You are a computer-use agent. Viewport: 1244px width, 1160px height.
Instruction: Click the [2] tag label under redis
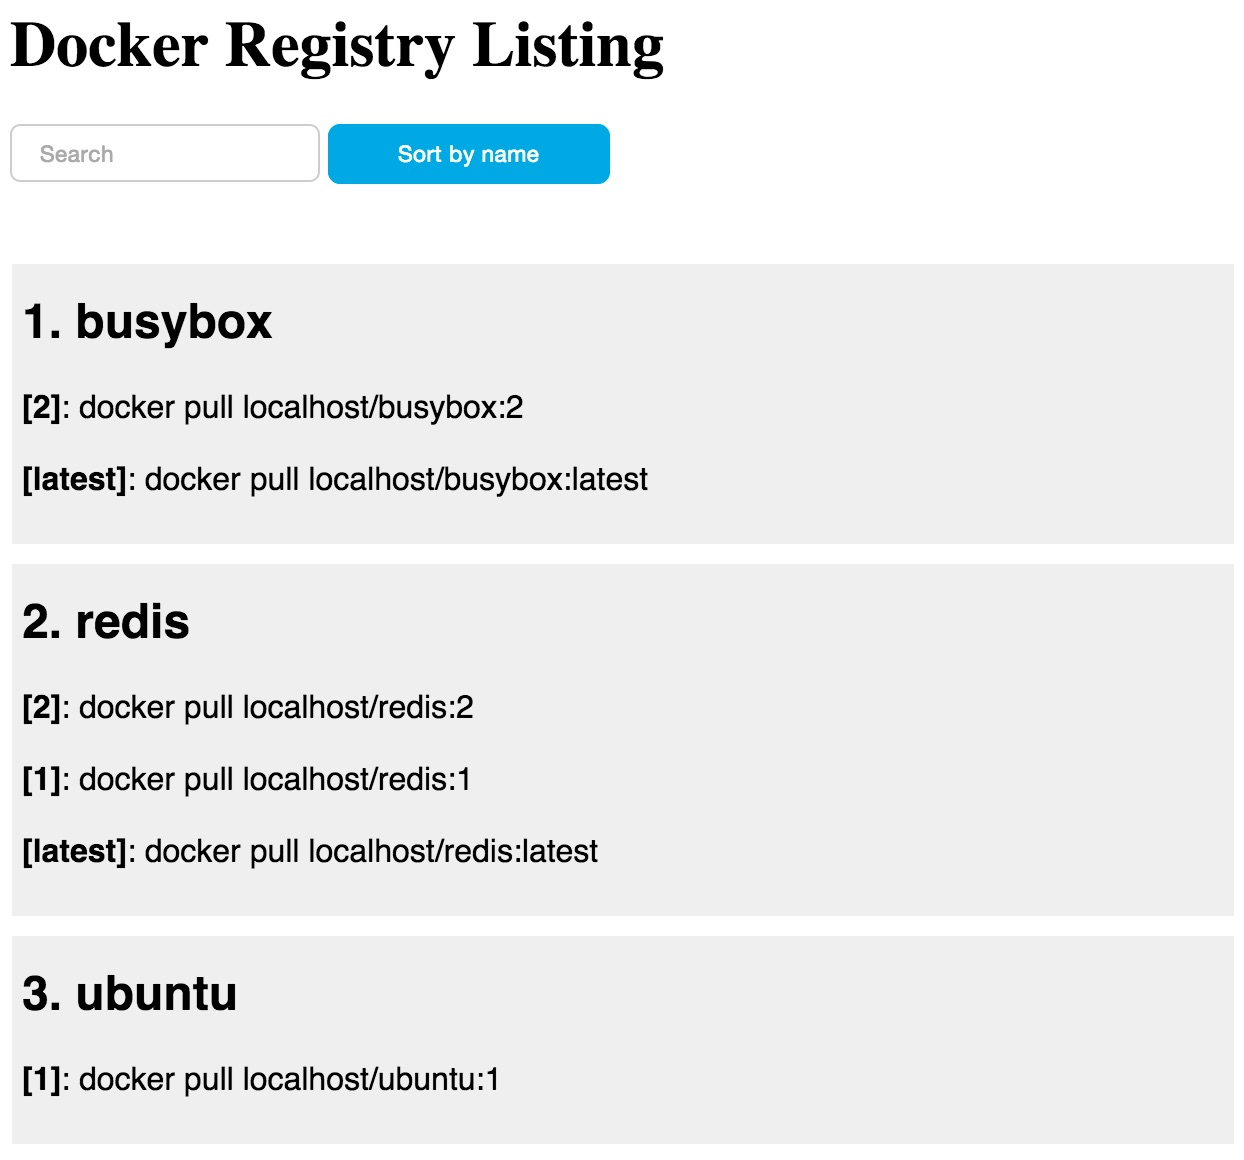41,708
